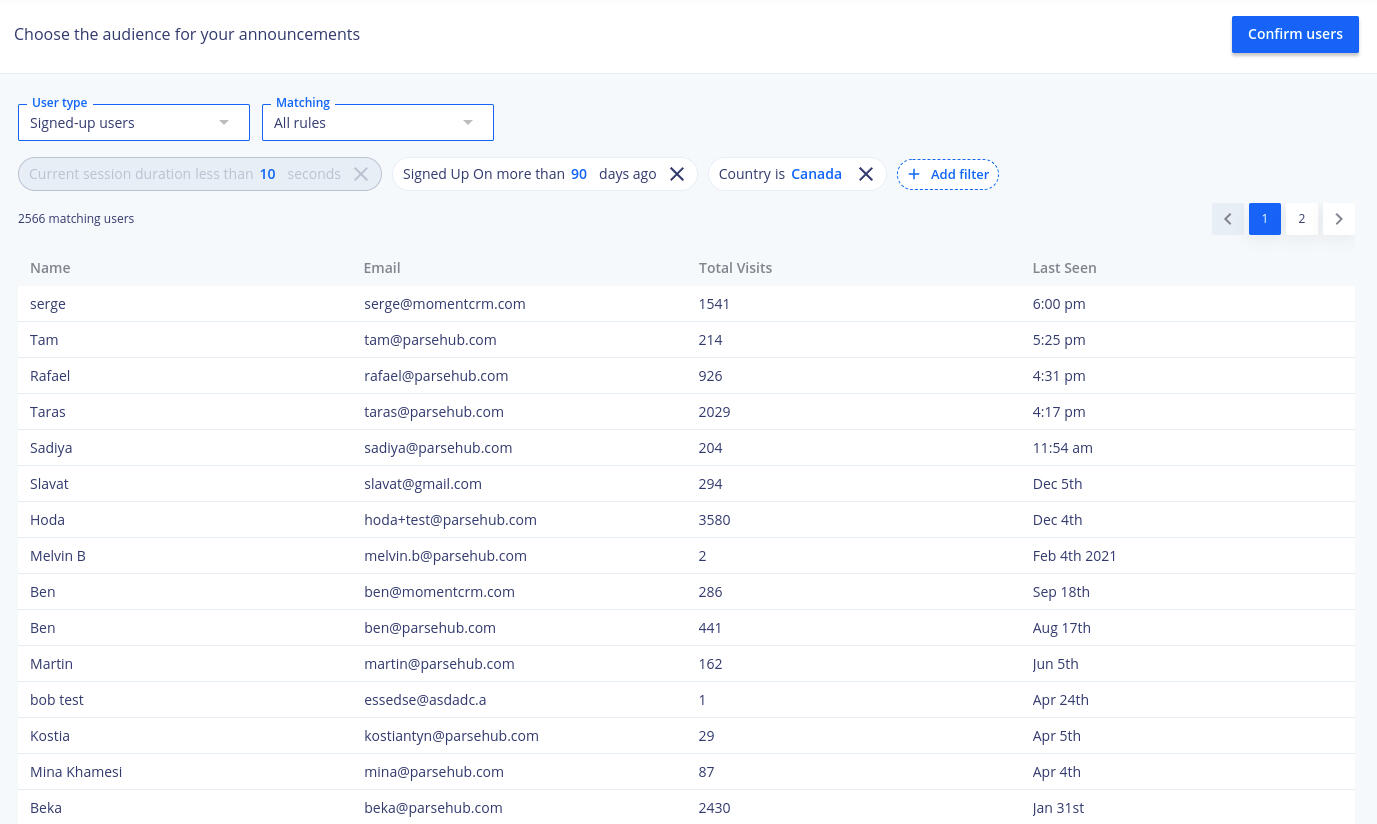Screen dimensions: 1377x824
Task: Select the serge user row
Action: (x=48, y=304)
